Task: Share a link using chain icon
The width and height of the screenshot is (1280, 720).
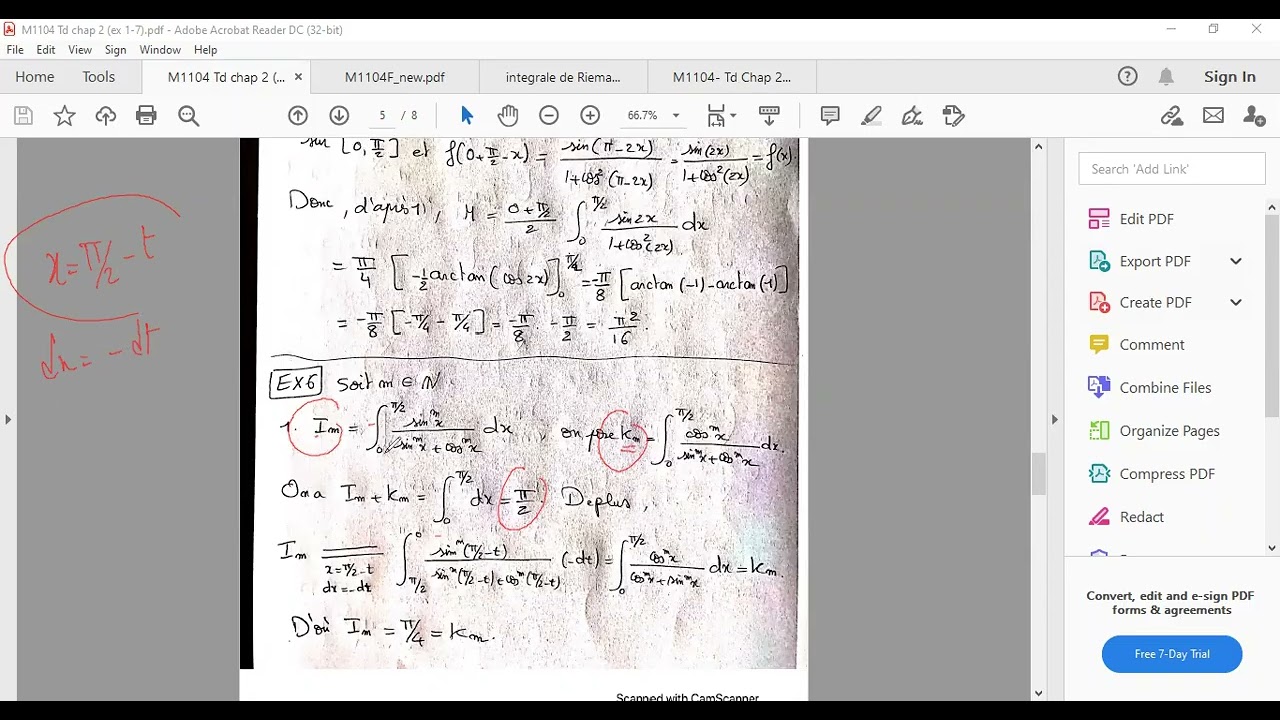Action: [x=1172, y=116]
